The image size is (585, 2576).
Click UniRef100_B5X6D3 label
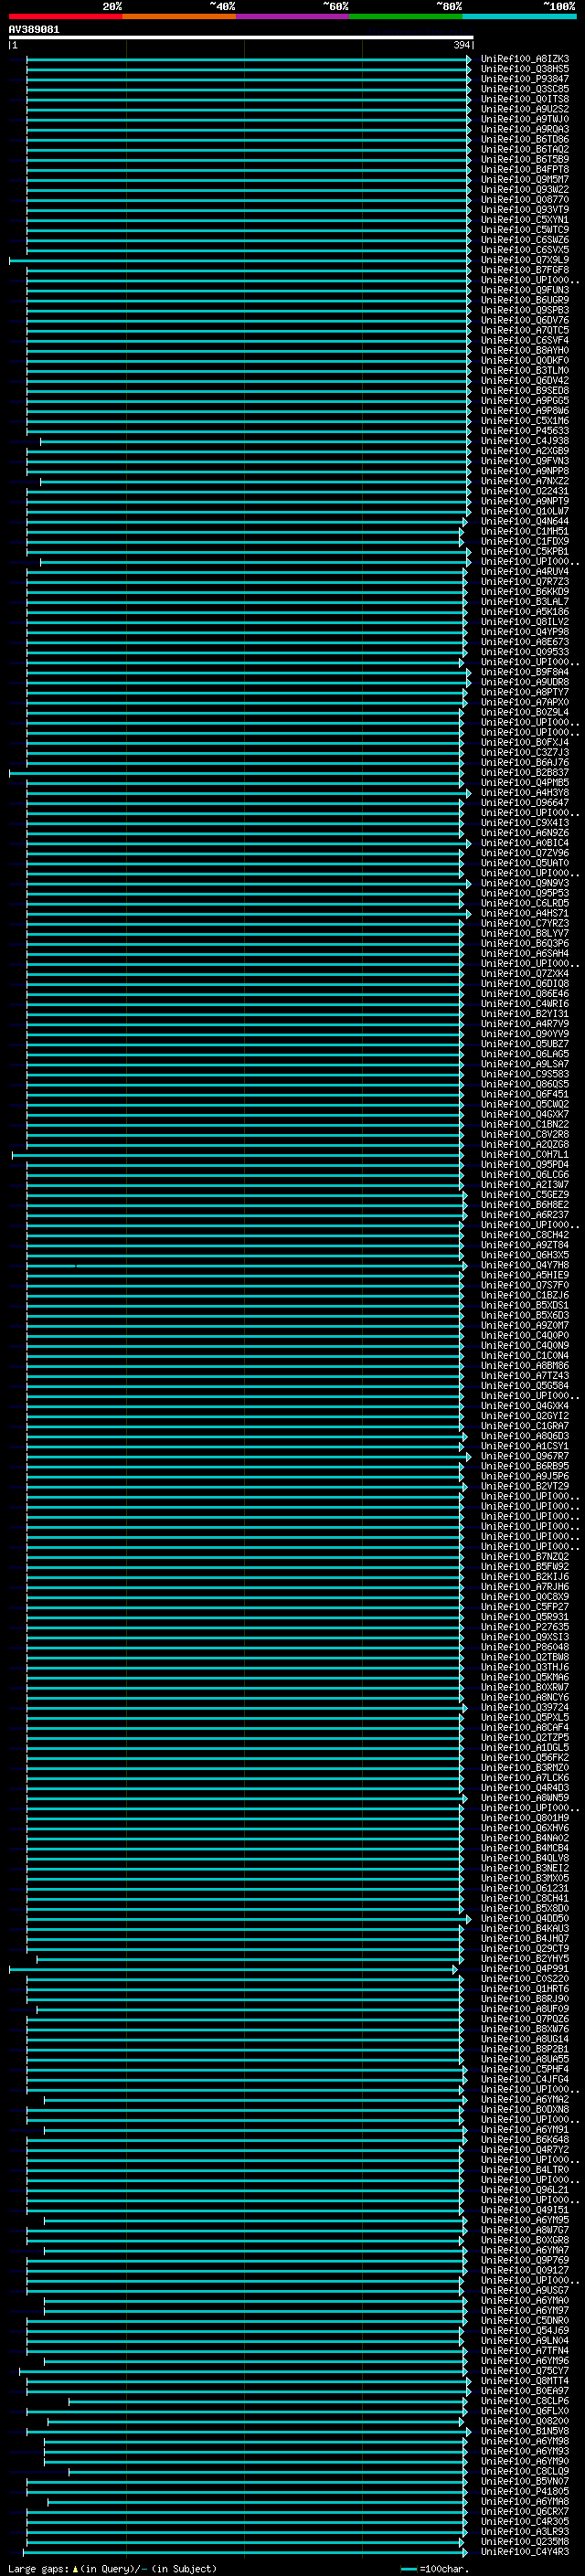pos(525,1315)
